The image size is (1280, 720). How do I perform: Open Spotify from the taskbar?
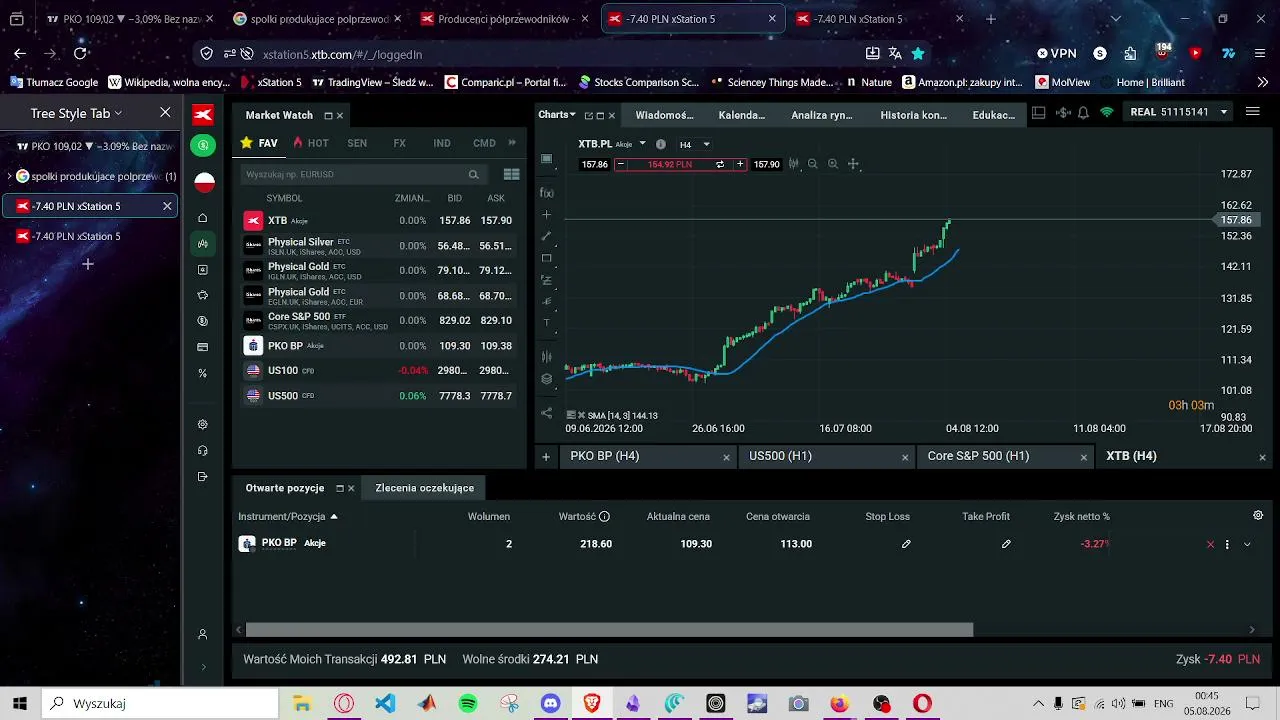468,704
